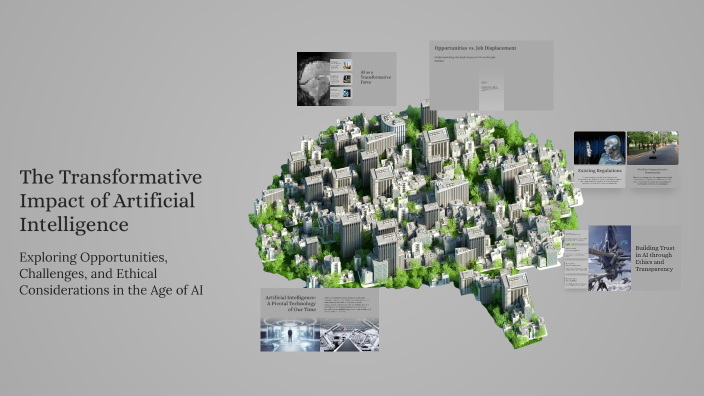
Task: Click the tree-lined road photo
Action: (652, 148)
